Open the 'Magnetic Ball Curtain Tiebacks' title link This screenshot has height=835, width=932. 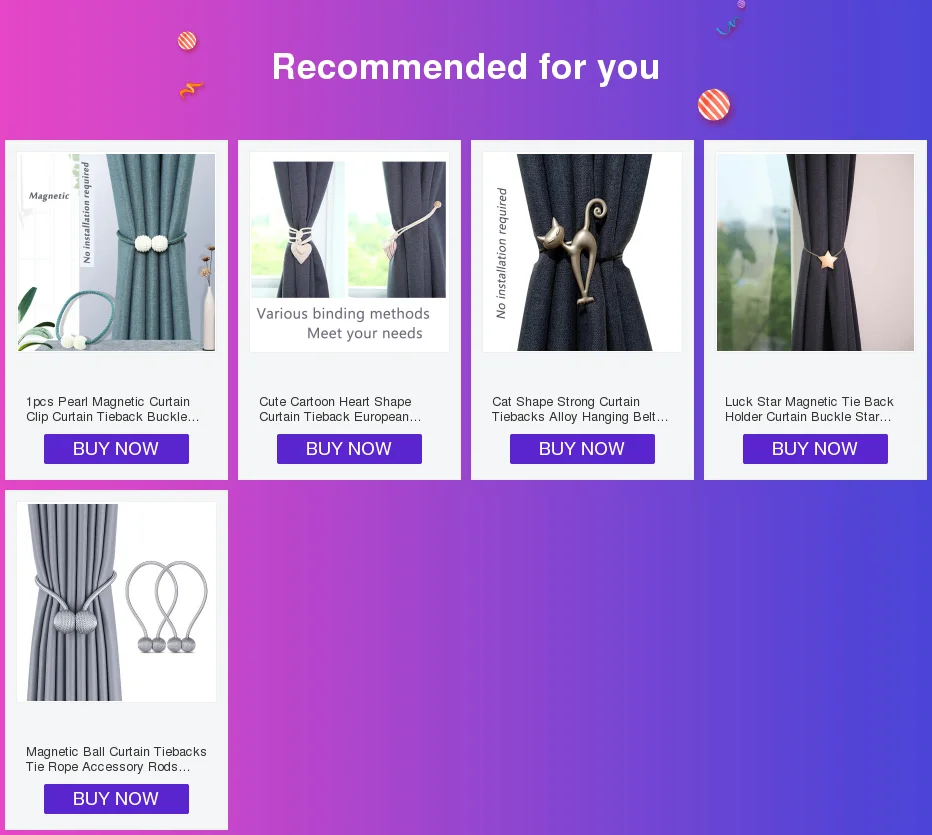116,759
